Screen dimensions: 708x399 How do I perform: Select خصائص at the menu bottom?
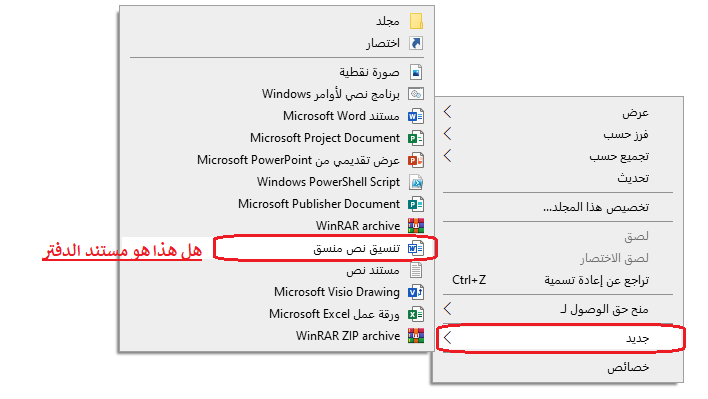click(559, 367)
